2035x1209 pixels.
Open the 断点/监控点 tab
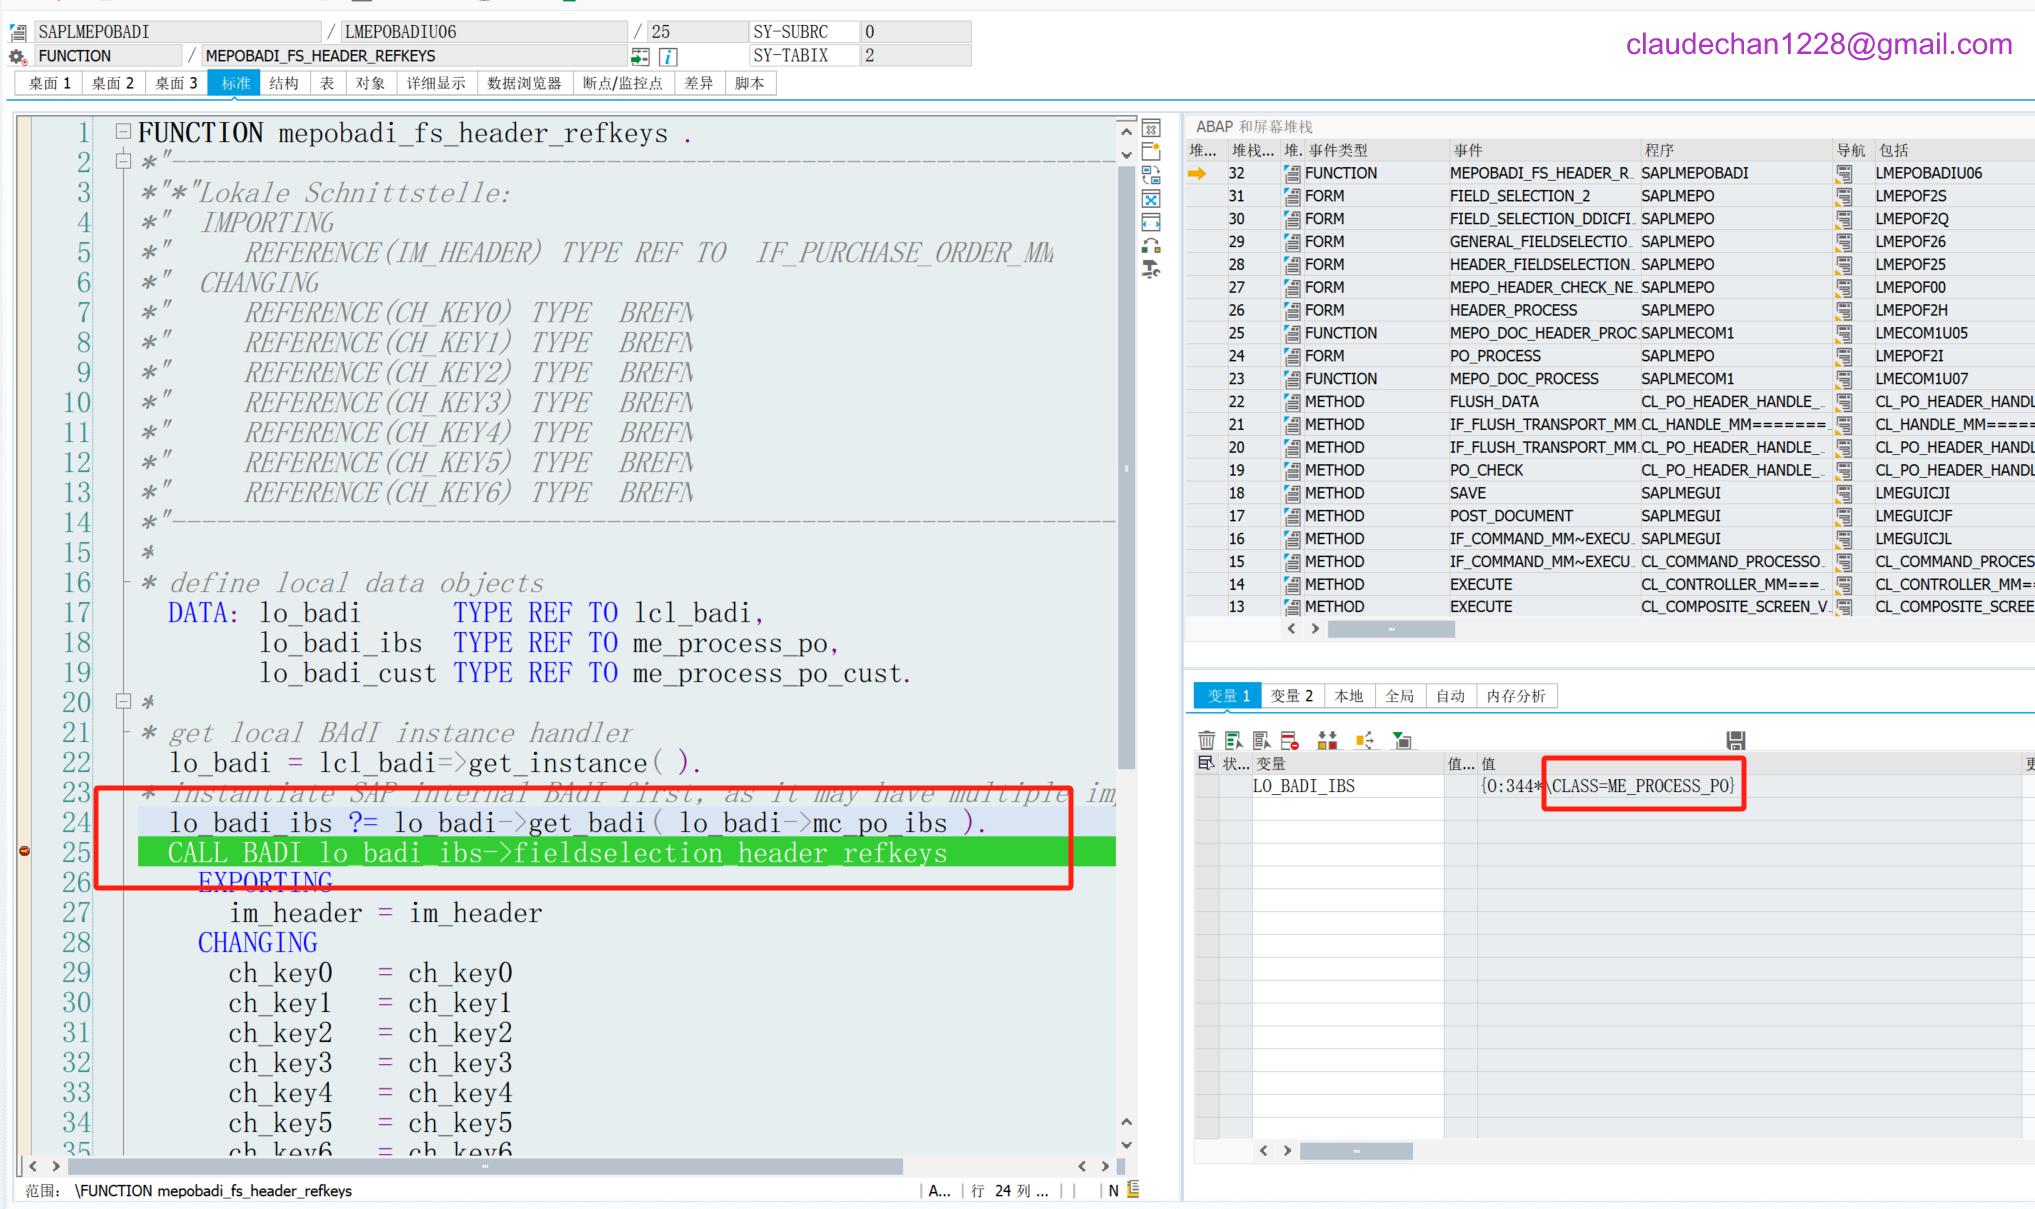622,83
